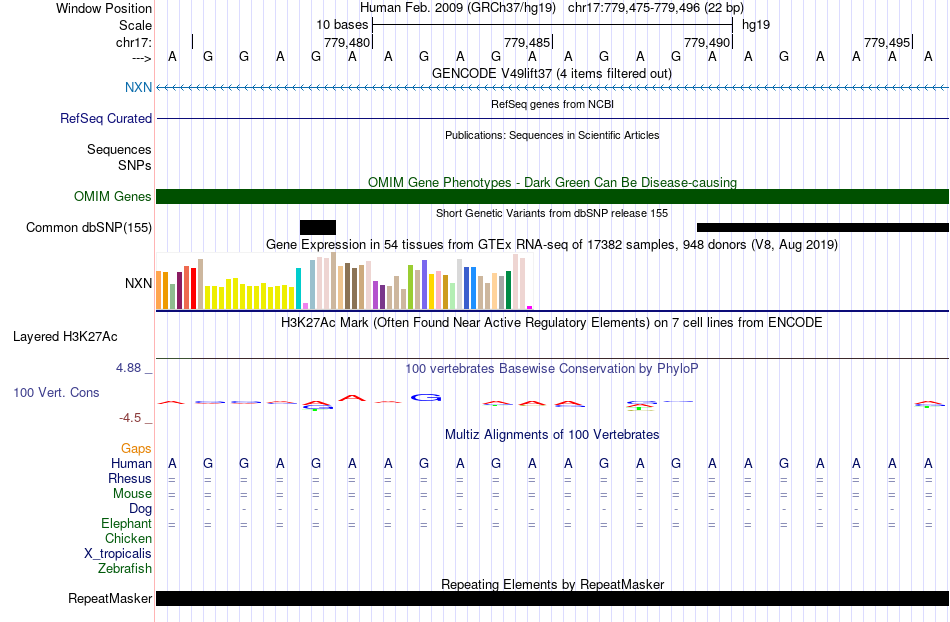Click the hg19 label beside scale bar
This screenshot has width=950, height=622.
coord(756,25)
